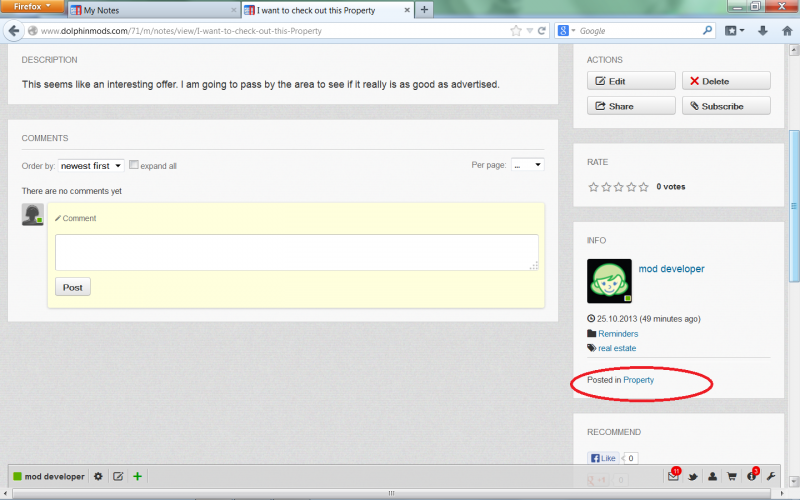800x500 pixels.
Task: Open the wrench tools icon
Action: click(x=771, y=477)
